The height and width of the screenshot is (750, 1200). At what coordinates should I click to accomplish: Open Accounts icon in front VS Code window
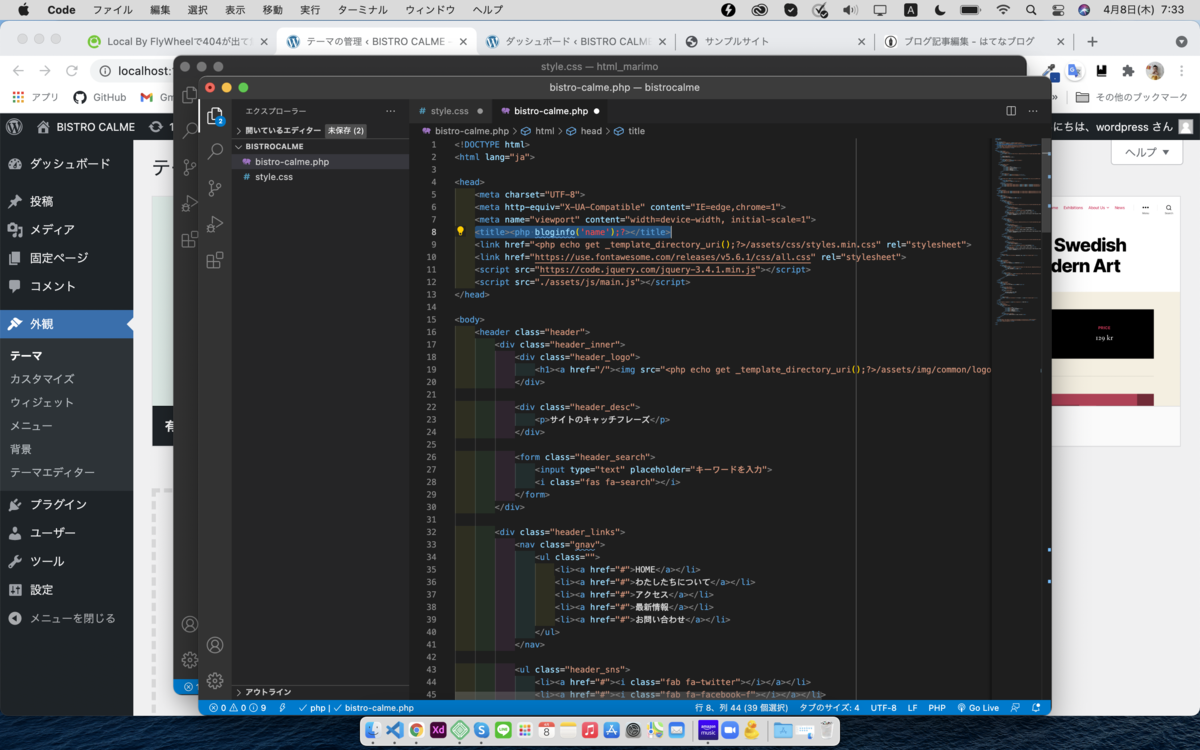[214, 645]
